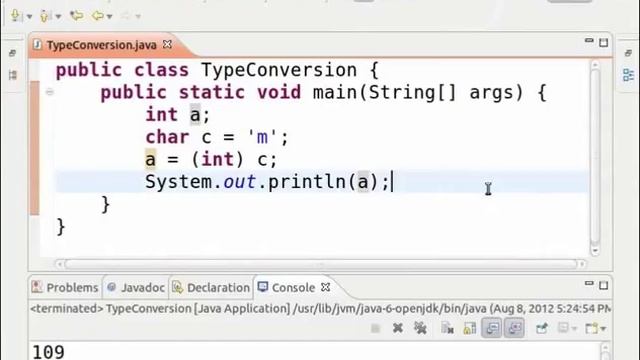This screenshot has height=360, width=640.
Task: Collapse the main method fold marker
Action: pyautogui.click(x=50, y=92)
